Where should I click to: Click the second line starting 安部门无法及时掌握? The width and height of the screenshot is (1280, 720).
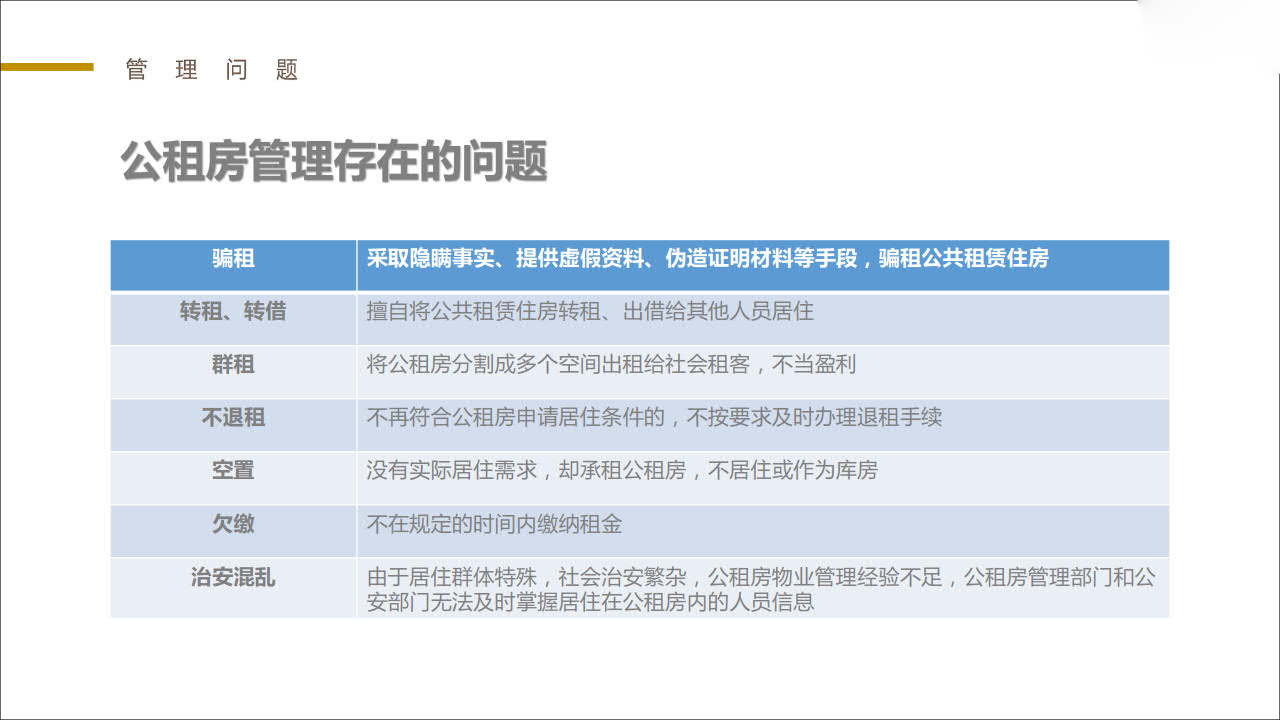click(590, 602)
